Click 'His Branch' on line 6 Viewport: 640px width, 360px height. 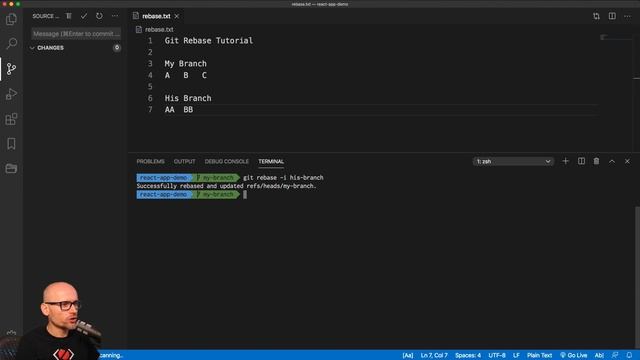coord(188,98)
